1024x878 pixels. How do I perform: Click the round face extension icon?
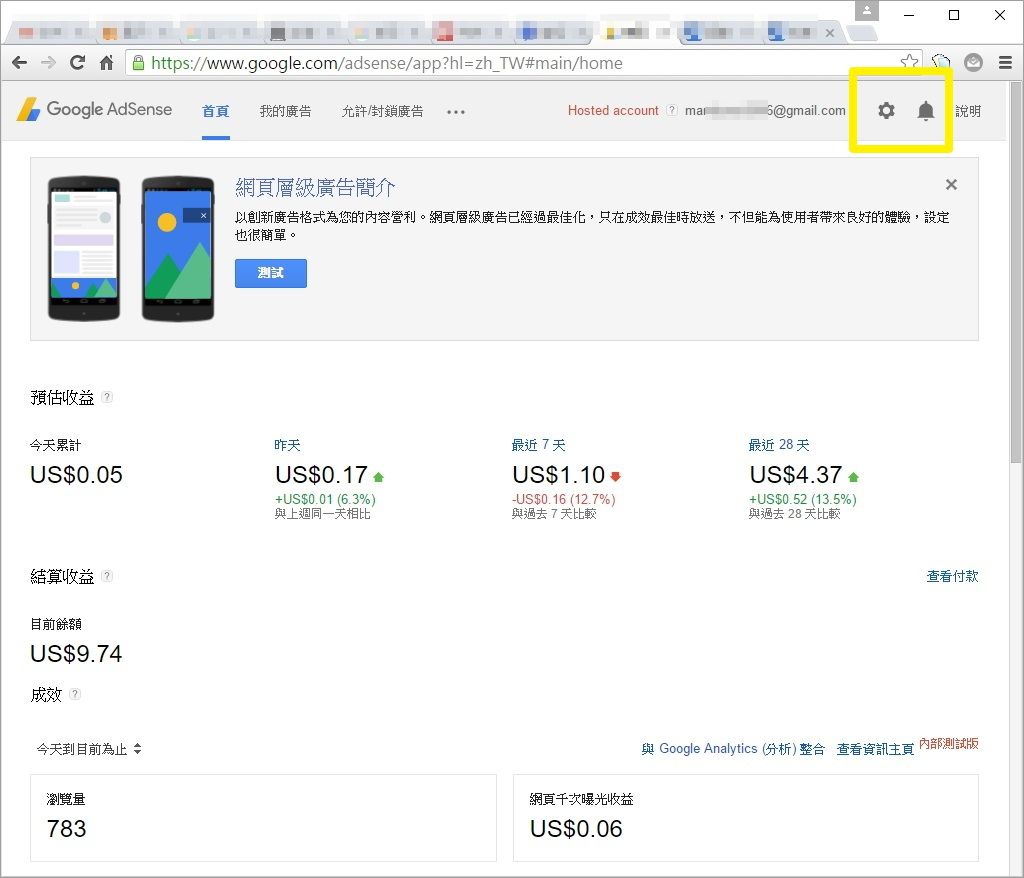pos(973,63)
